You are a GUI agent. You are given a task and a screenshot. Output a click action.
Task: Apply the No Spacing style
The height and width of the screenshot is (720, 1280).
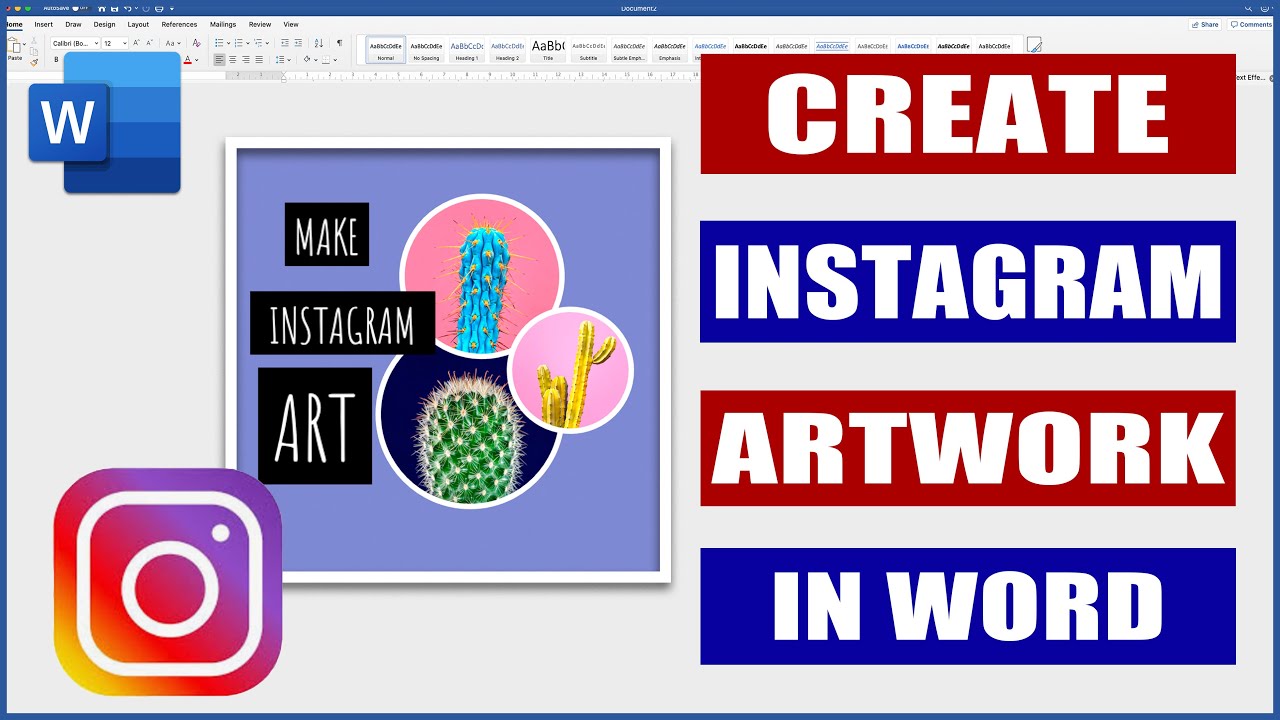[426, 50]
